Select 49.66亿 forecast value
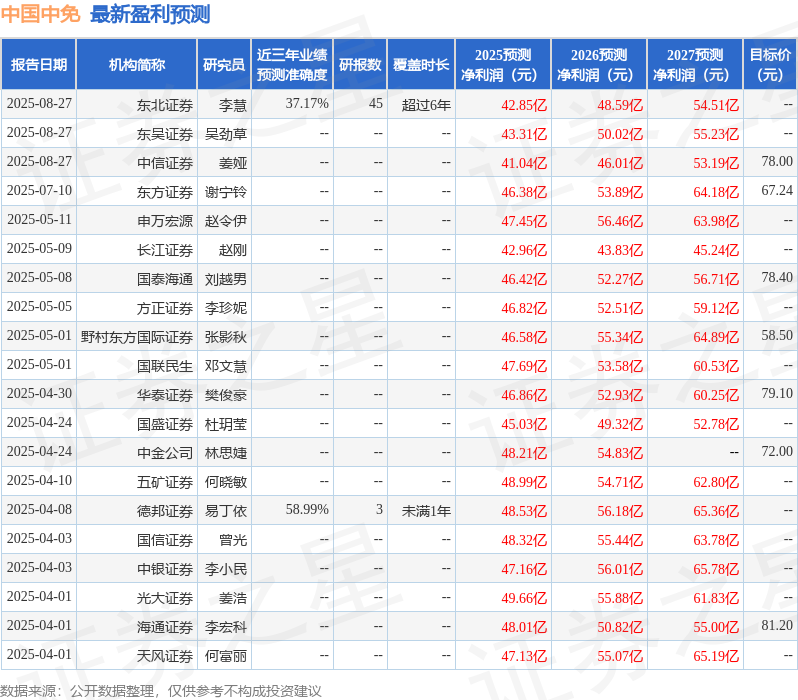Viewport: 798px width, 700px height. pos(524,598)
